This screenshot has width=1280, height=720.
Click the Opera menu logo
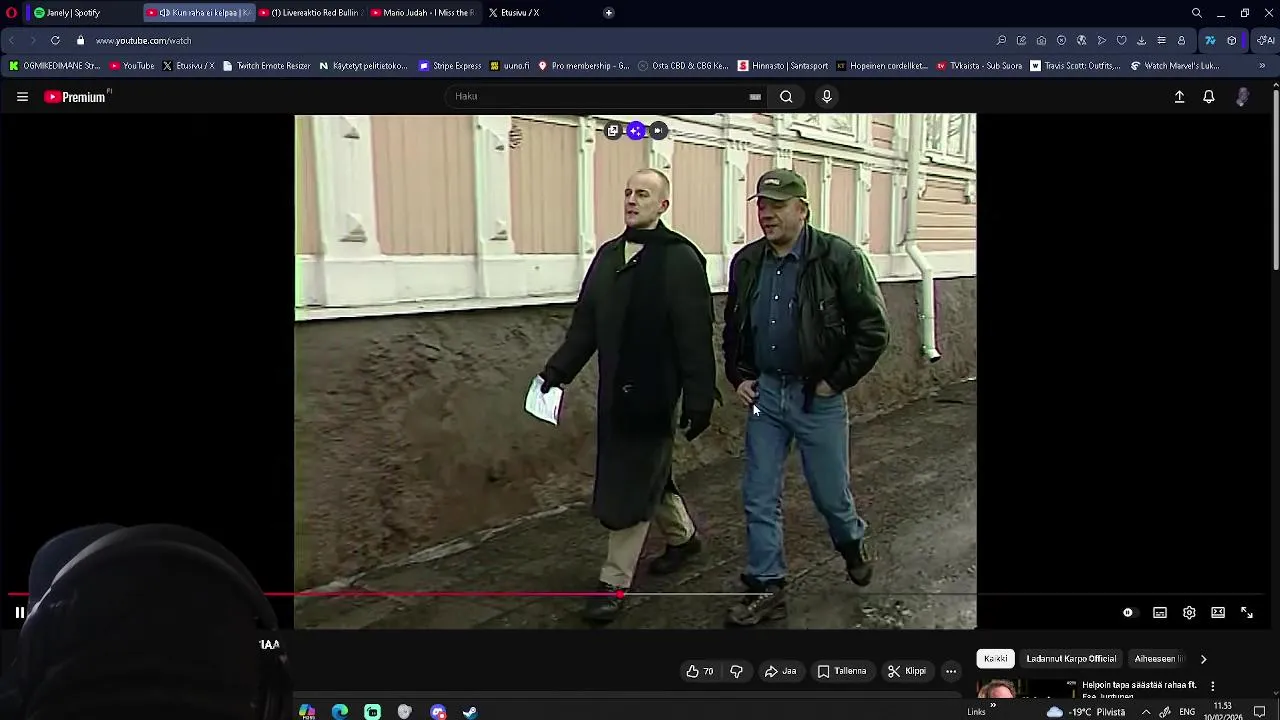click(x=12, y=13)
